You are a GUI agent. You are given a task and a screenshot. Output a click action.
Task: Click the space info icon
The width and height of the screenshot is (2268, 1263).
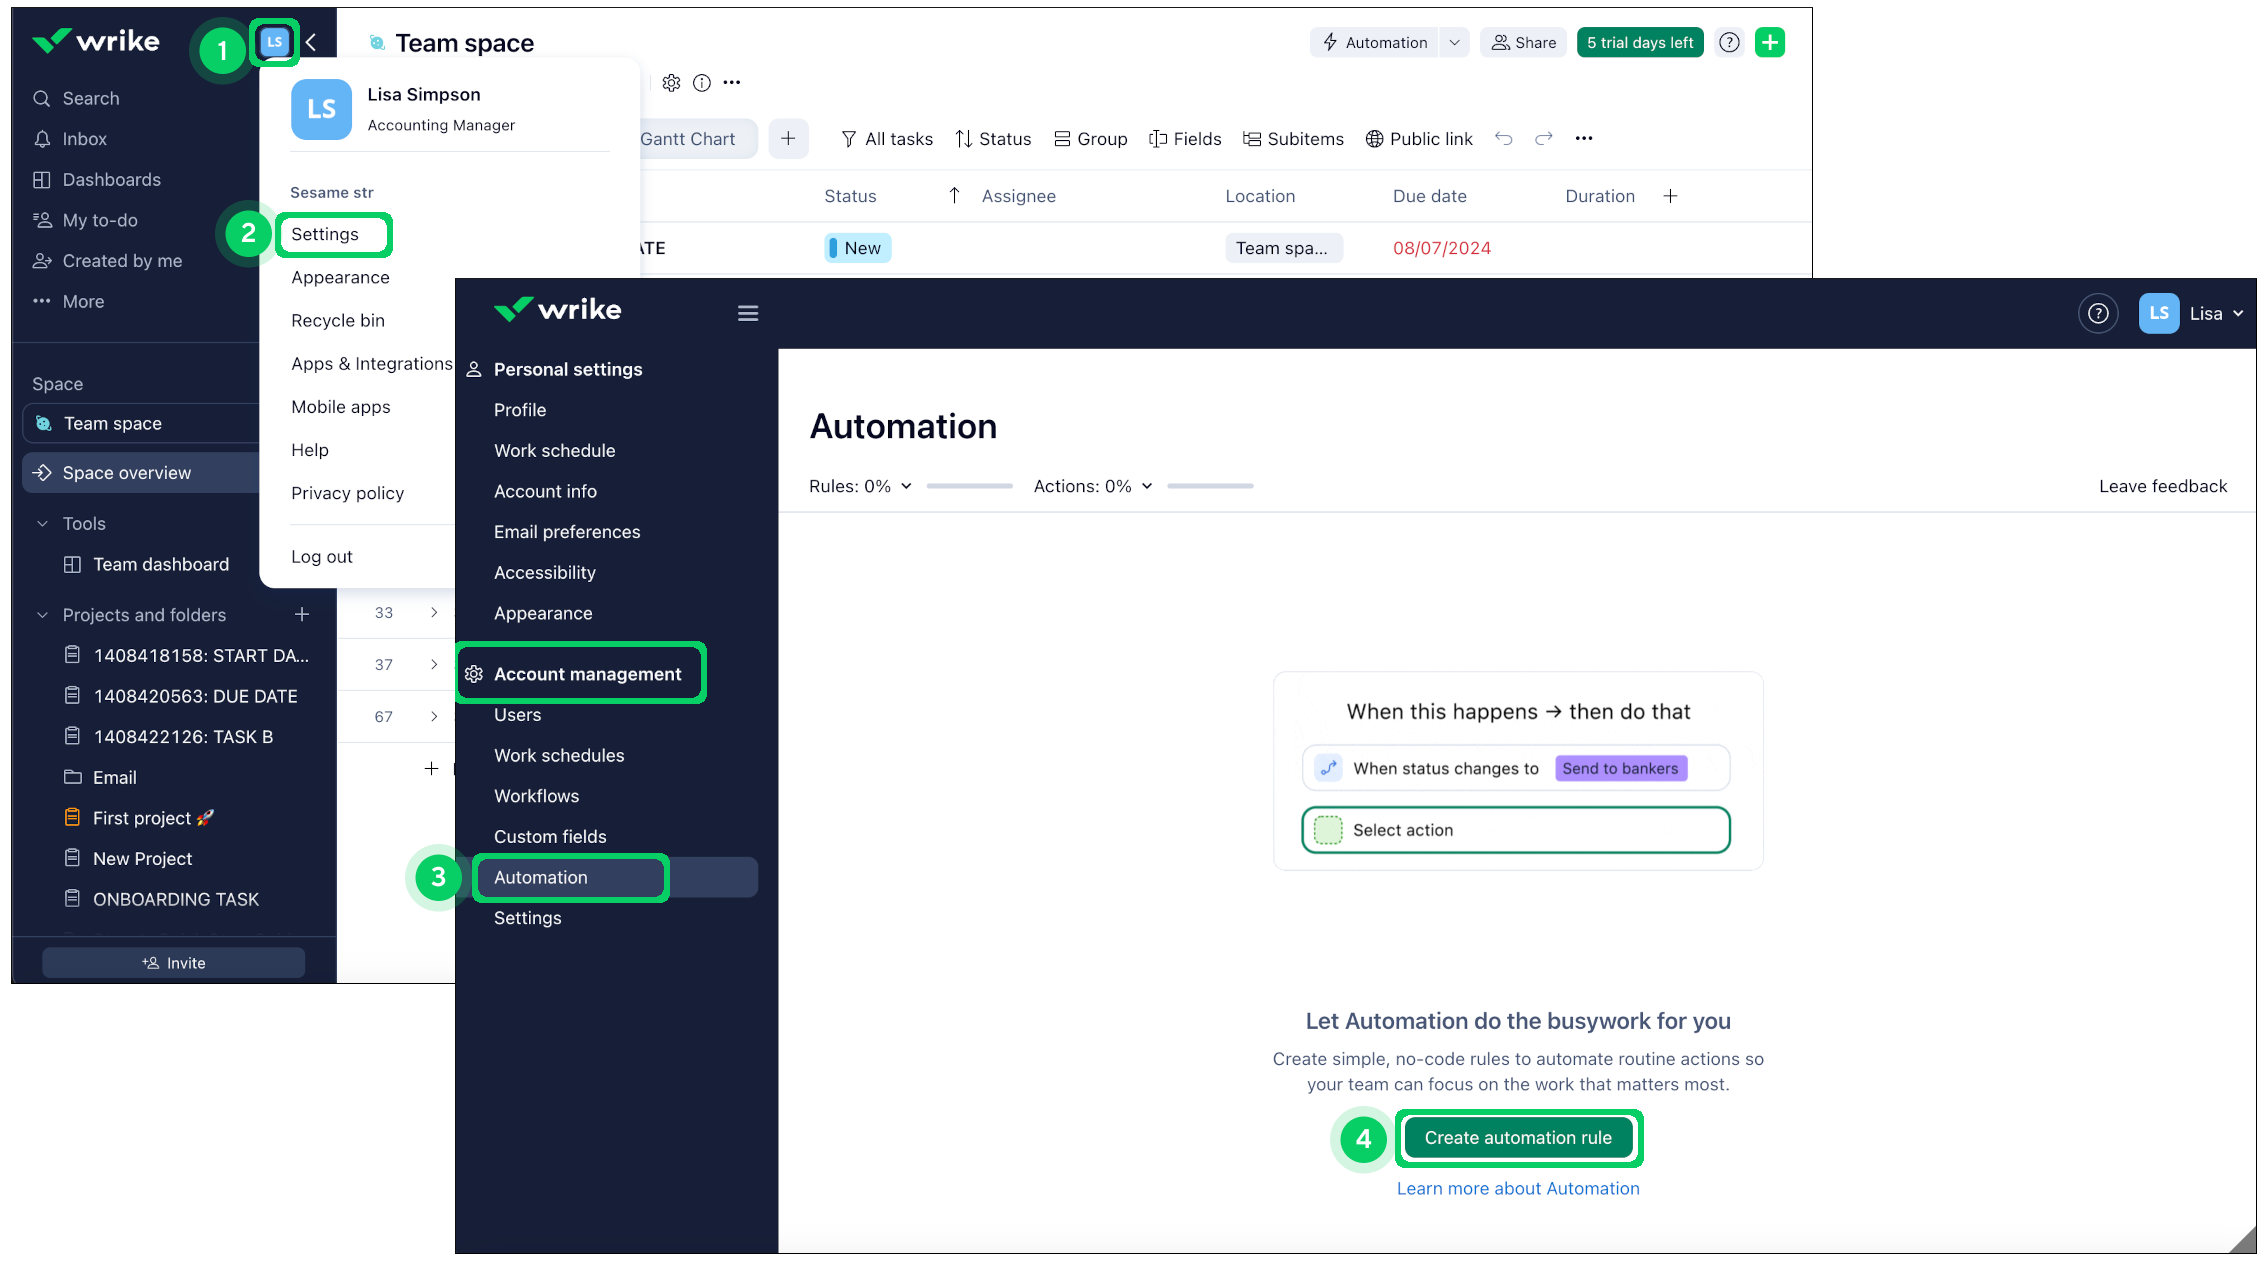(702, 83)
